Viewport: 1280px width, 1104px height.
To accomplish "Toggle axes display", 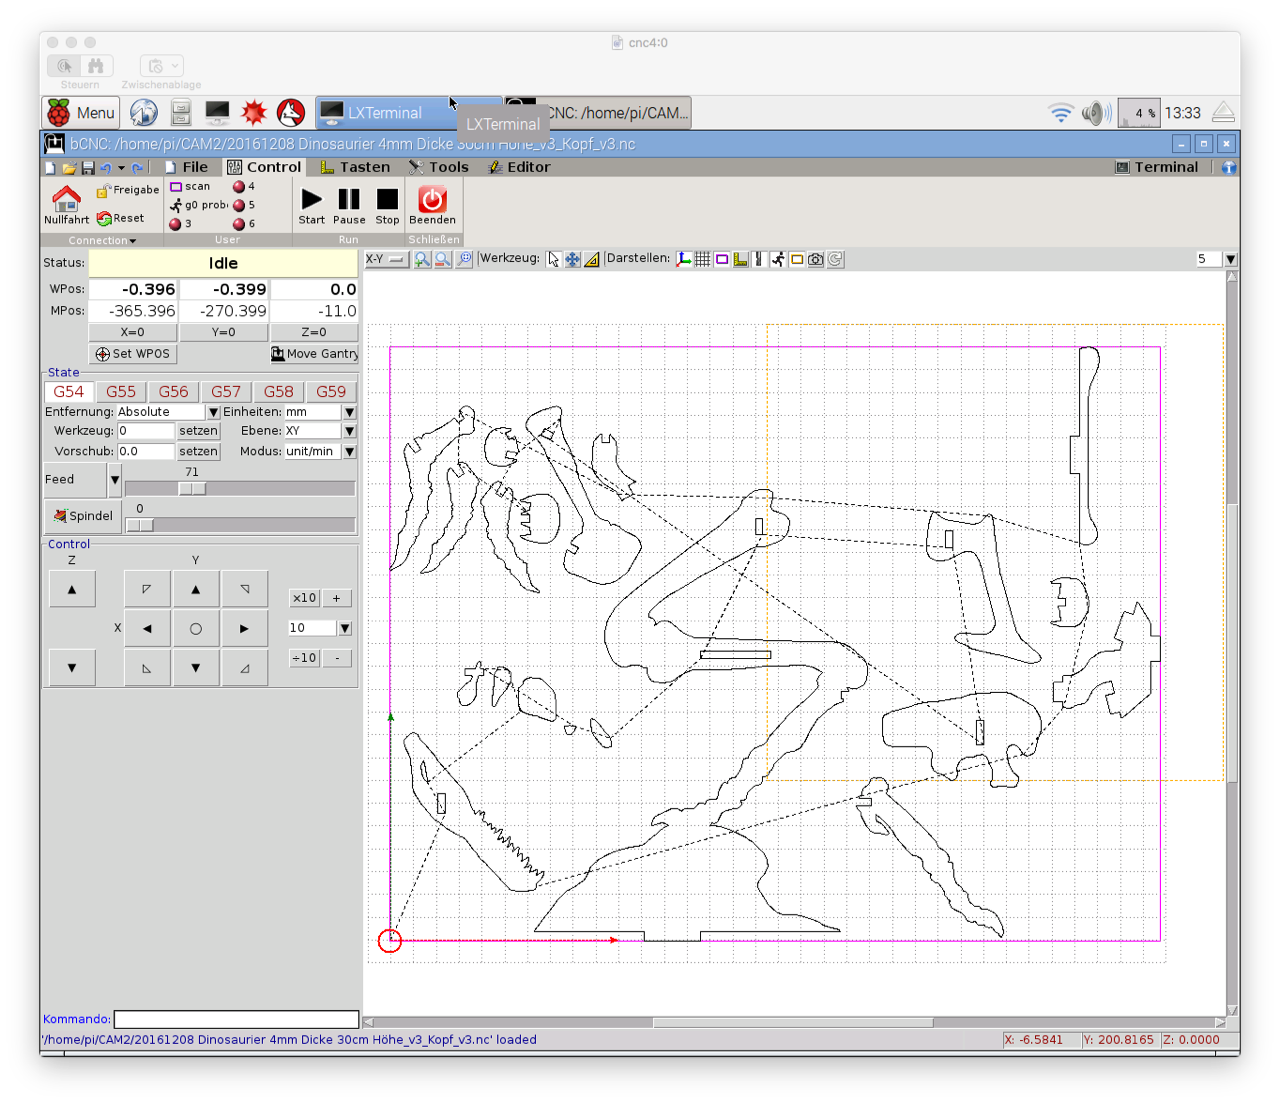I will (684, 259).
